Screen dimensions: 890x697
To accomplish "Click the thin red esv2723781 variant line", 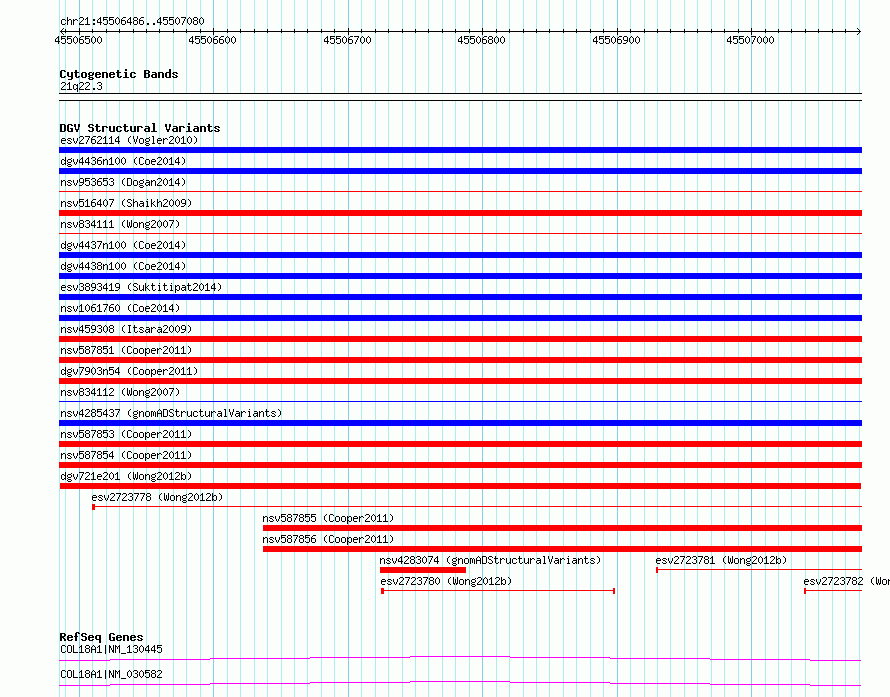I will click(x=759, y=569).
